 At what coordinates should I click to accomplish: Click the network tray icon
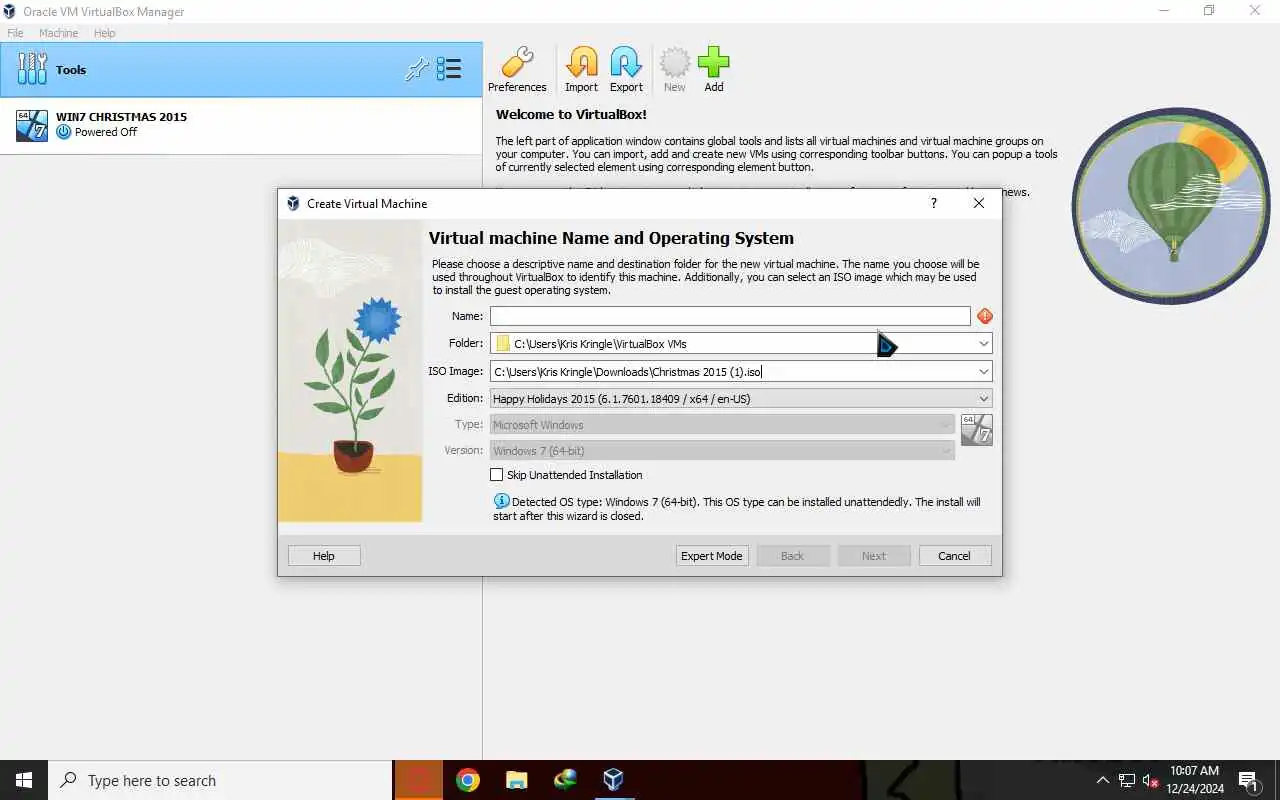point(1126,780)
